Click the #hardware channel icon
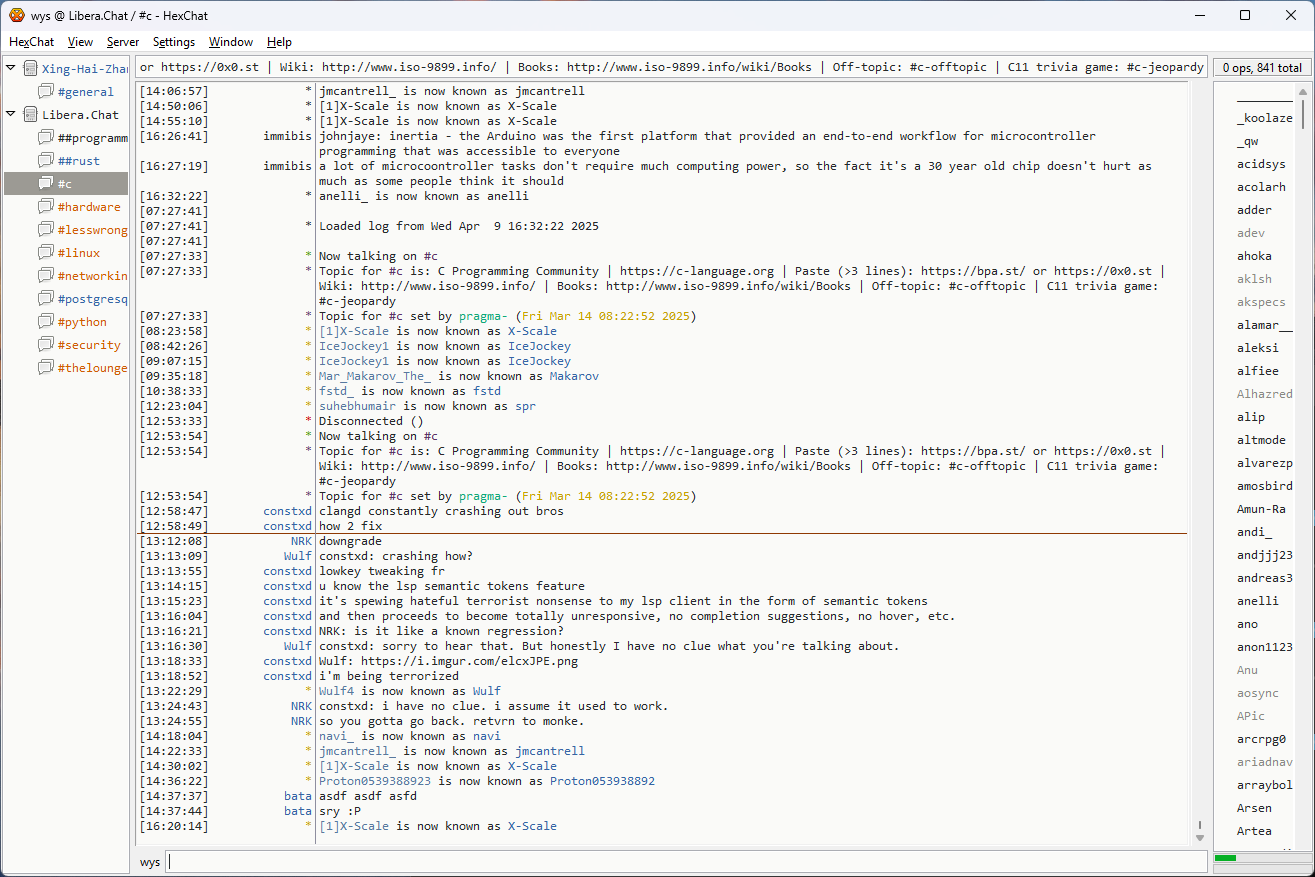1315x877 pixels. coord(46,206)
